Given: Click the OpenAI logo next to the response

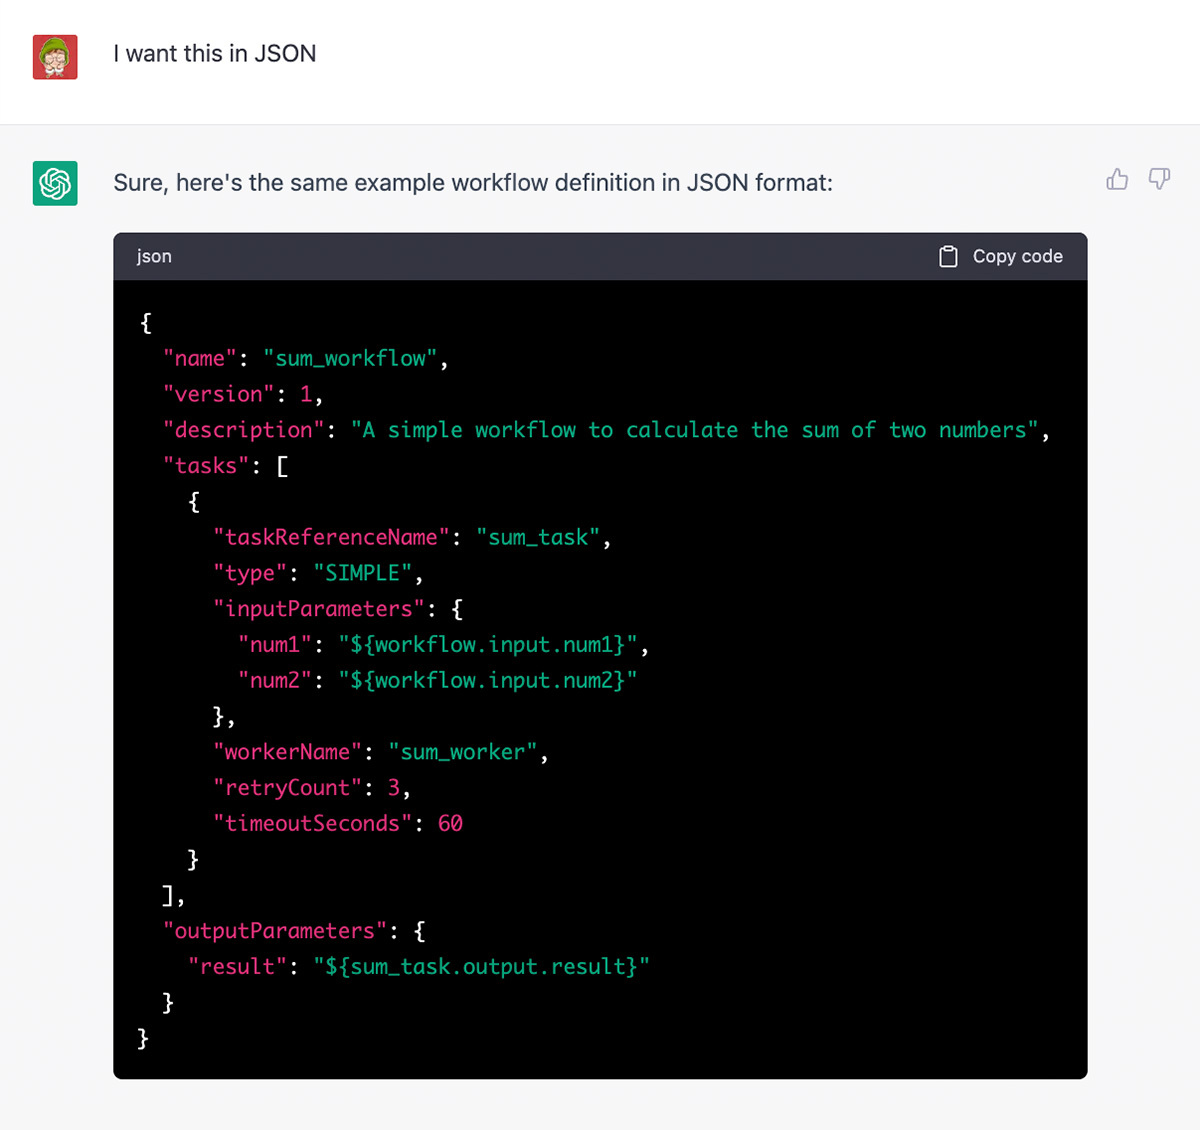Looking at the screenshot, I should (x=55, y=183).
